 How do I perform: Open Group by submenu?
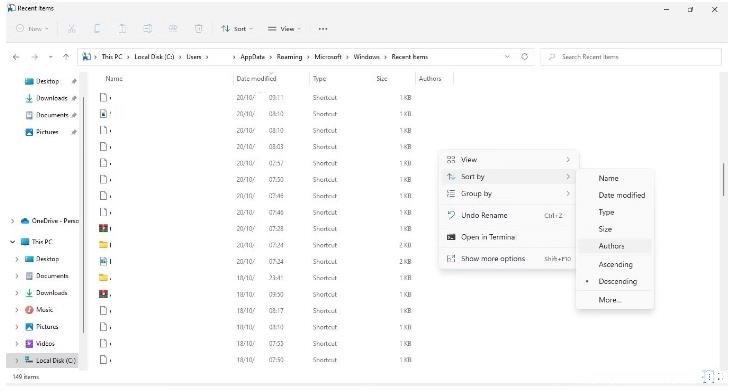(508, 194)
